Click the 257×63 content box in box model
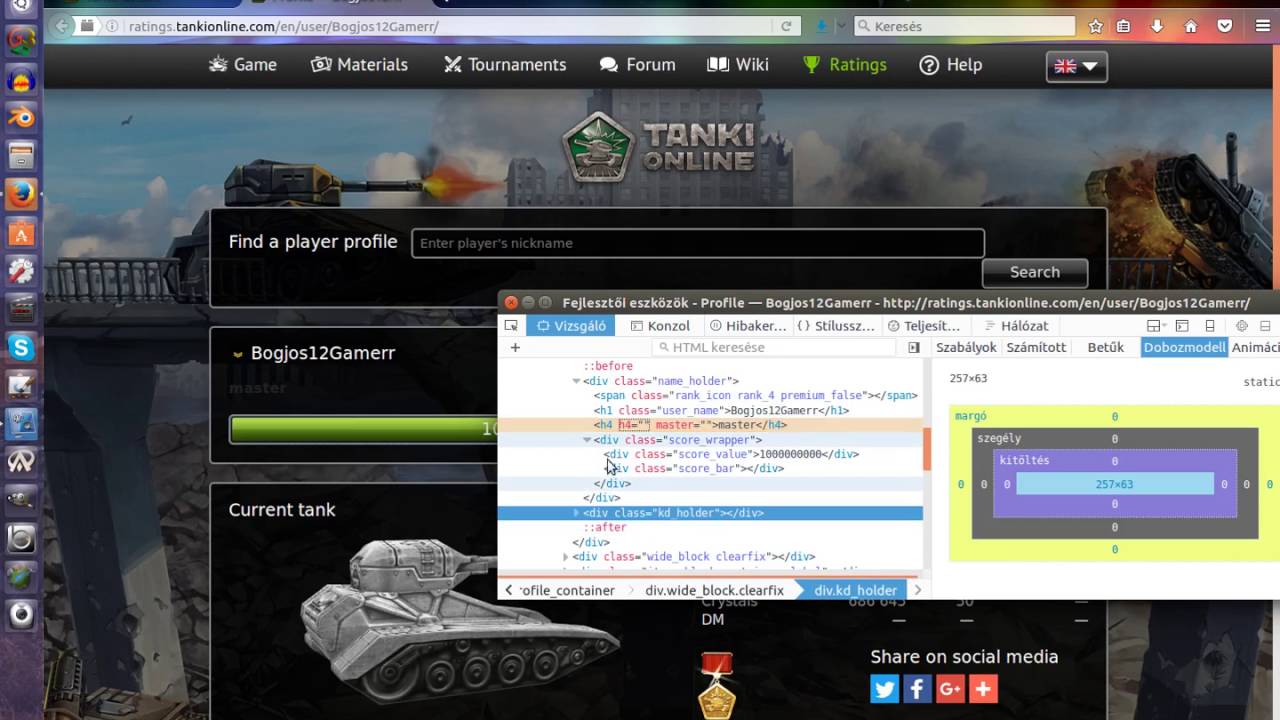The height and width of the screenshot is (720, 1280). 1114,484
